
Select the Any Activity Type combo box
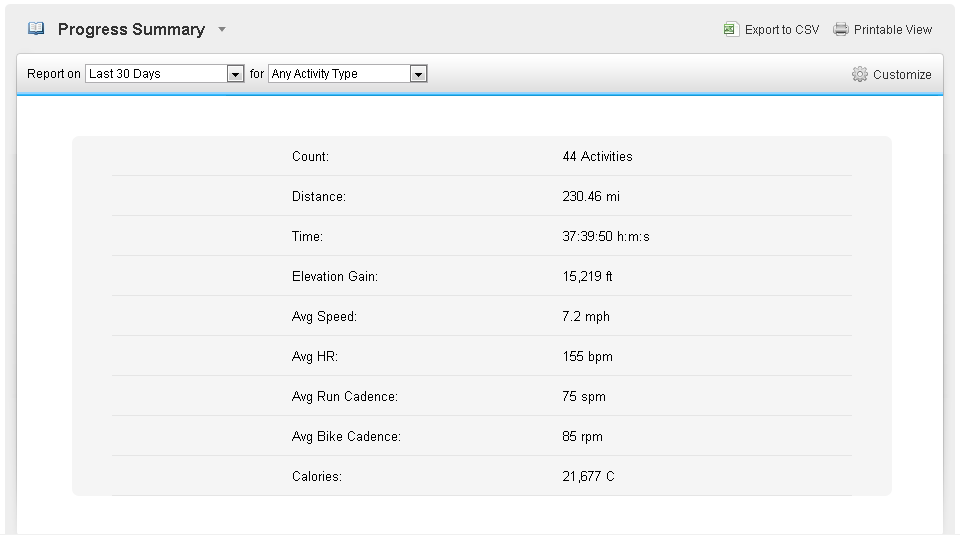tap(348, 73)
